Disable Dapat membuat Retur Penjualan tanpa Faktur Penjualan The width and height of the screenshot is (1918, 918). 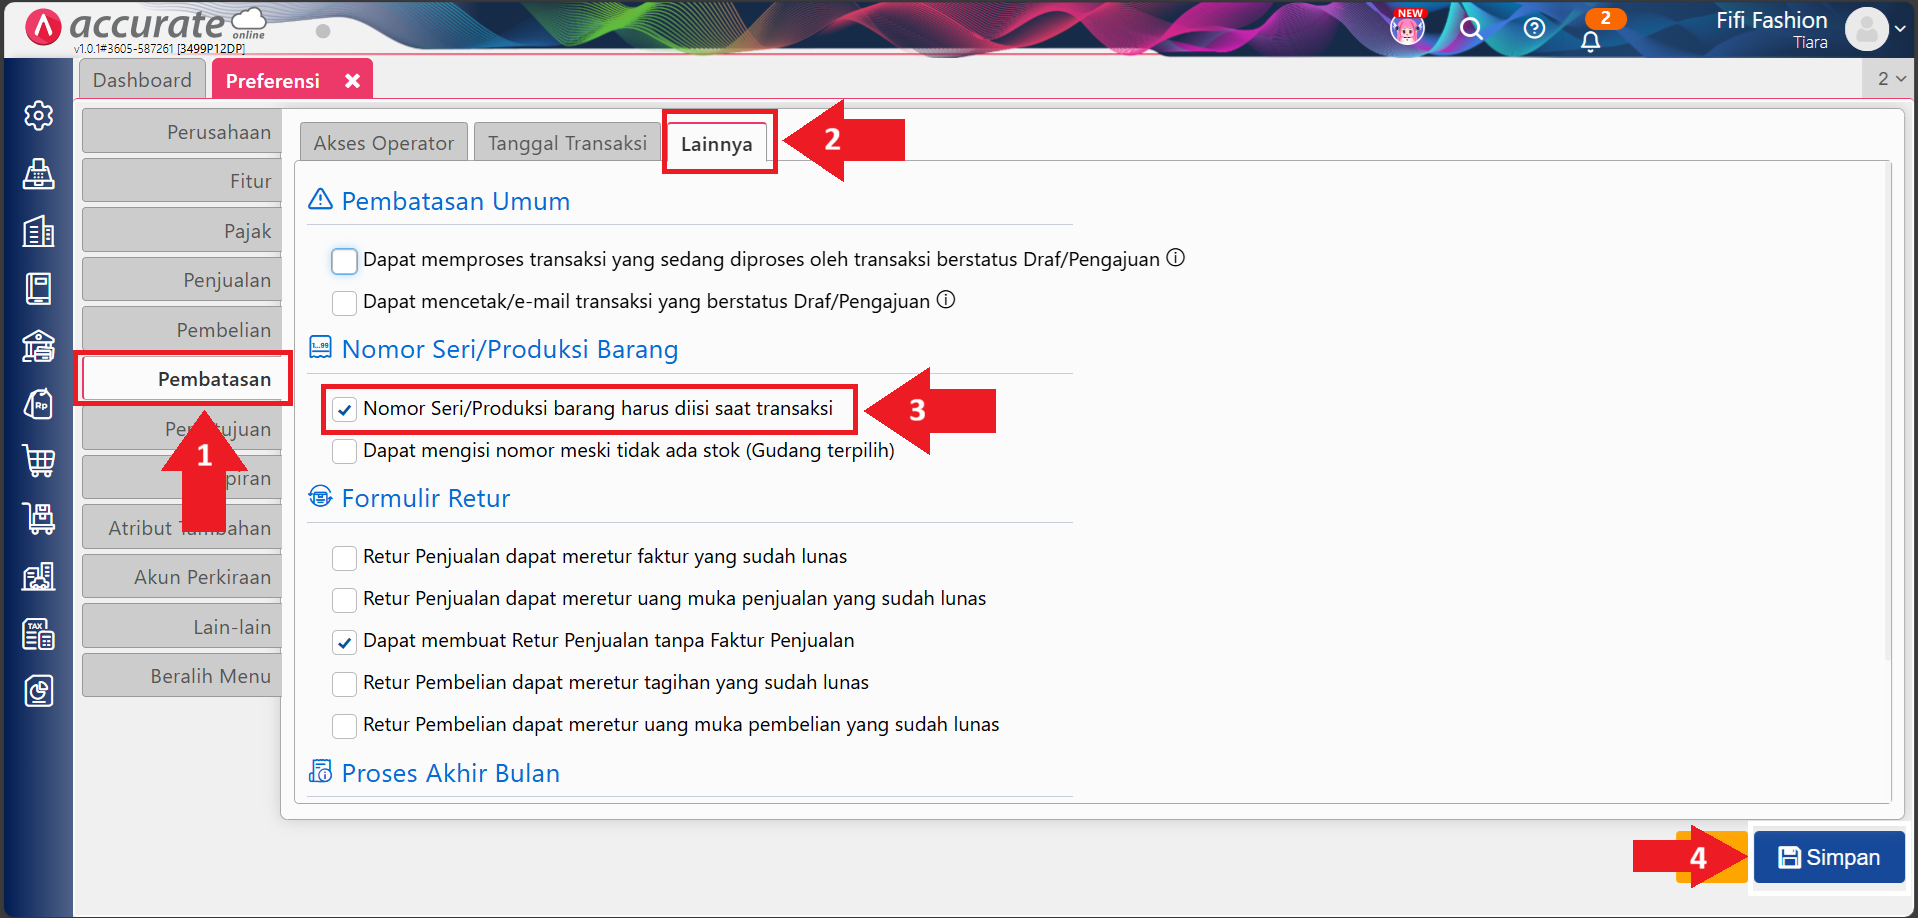pos(344,642)
